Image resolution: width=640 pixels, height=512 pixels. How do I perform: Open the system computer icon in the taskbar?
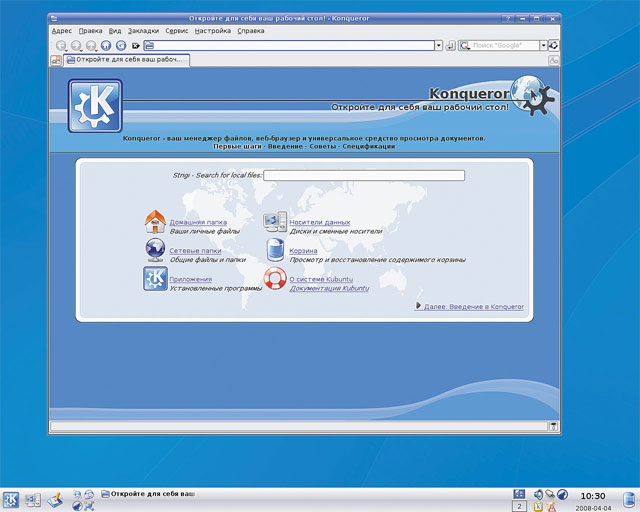[x=33, y=500]
